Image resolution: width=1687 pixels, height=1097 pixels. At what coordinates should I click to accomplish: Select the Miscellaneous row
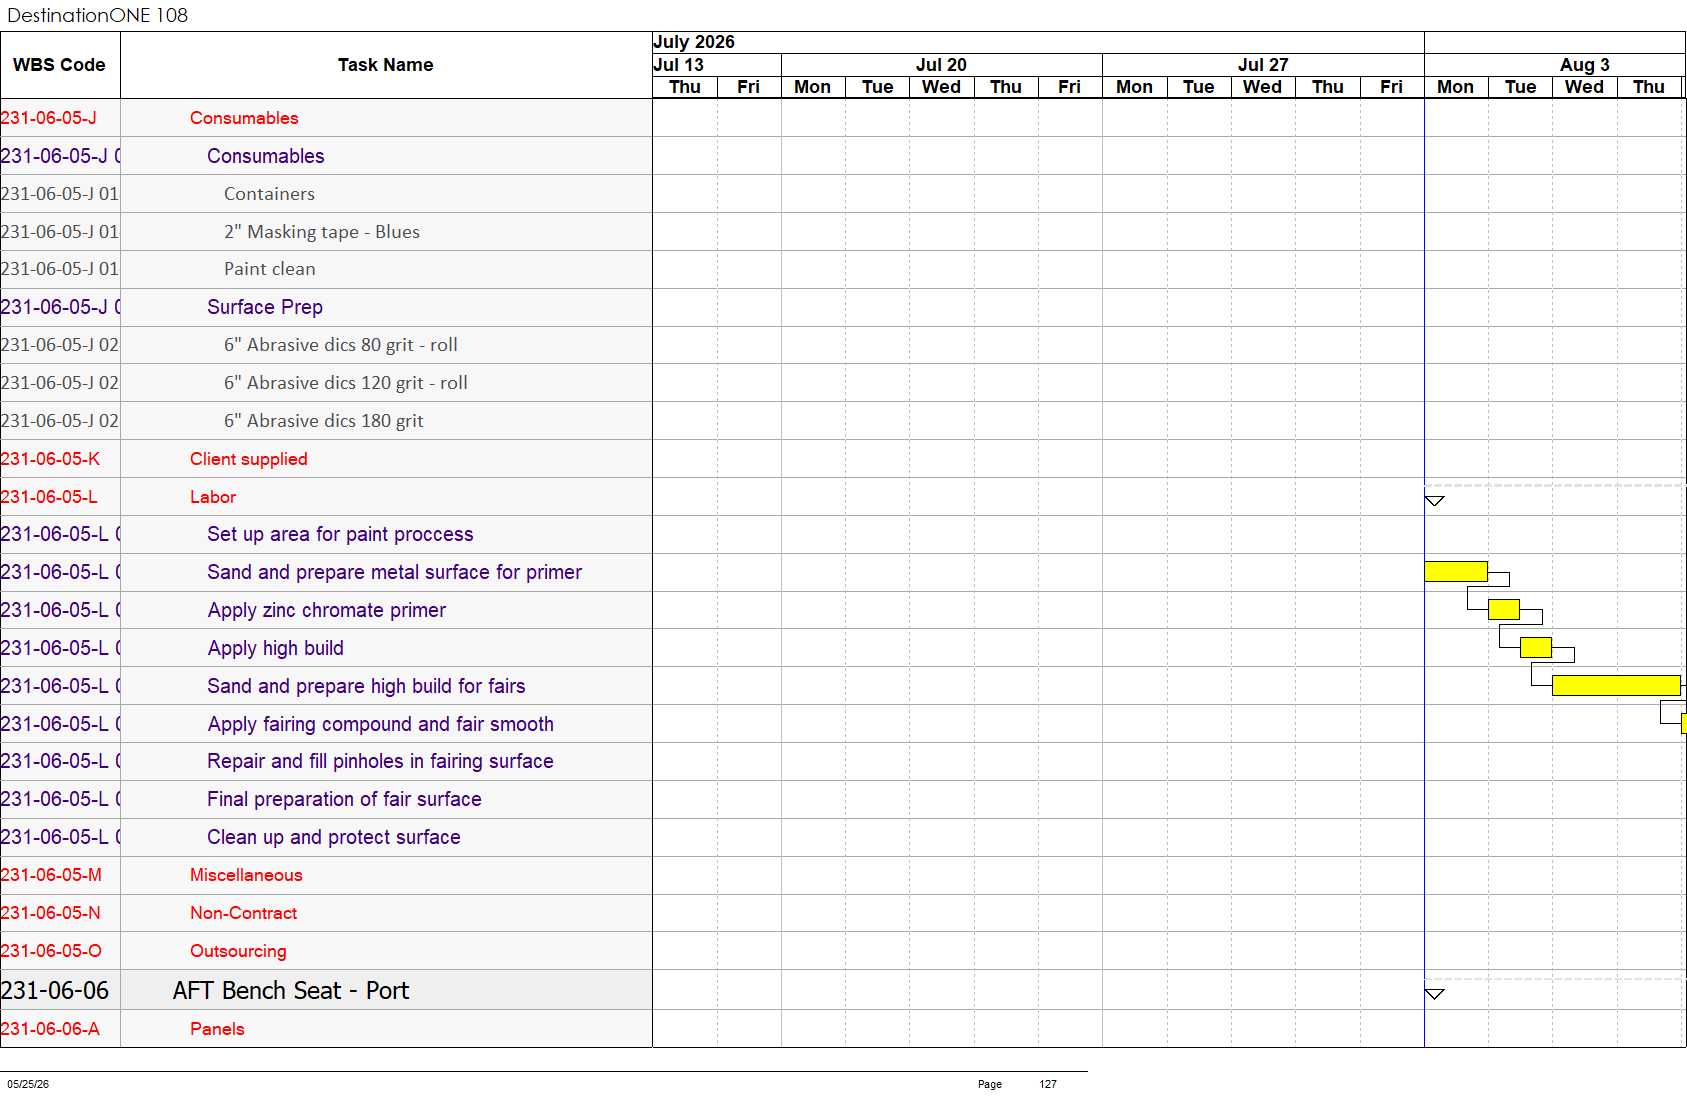[x=326, y=875]
